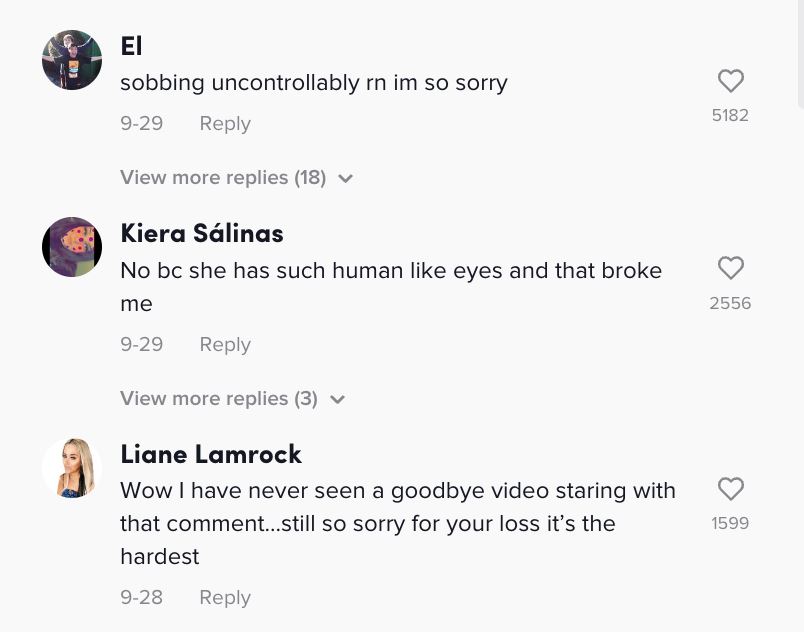Reply to Liane Lamrock's comment

(225, 598)
